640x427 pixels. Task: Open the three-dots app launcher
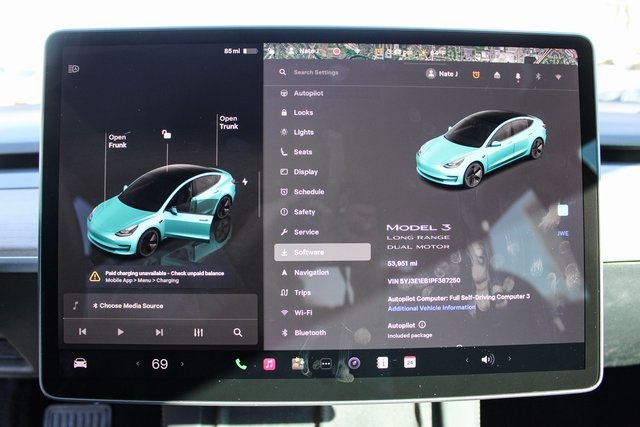[325, 363]
